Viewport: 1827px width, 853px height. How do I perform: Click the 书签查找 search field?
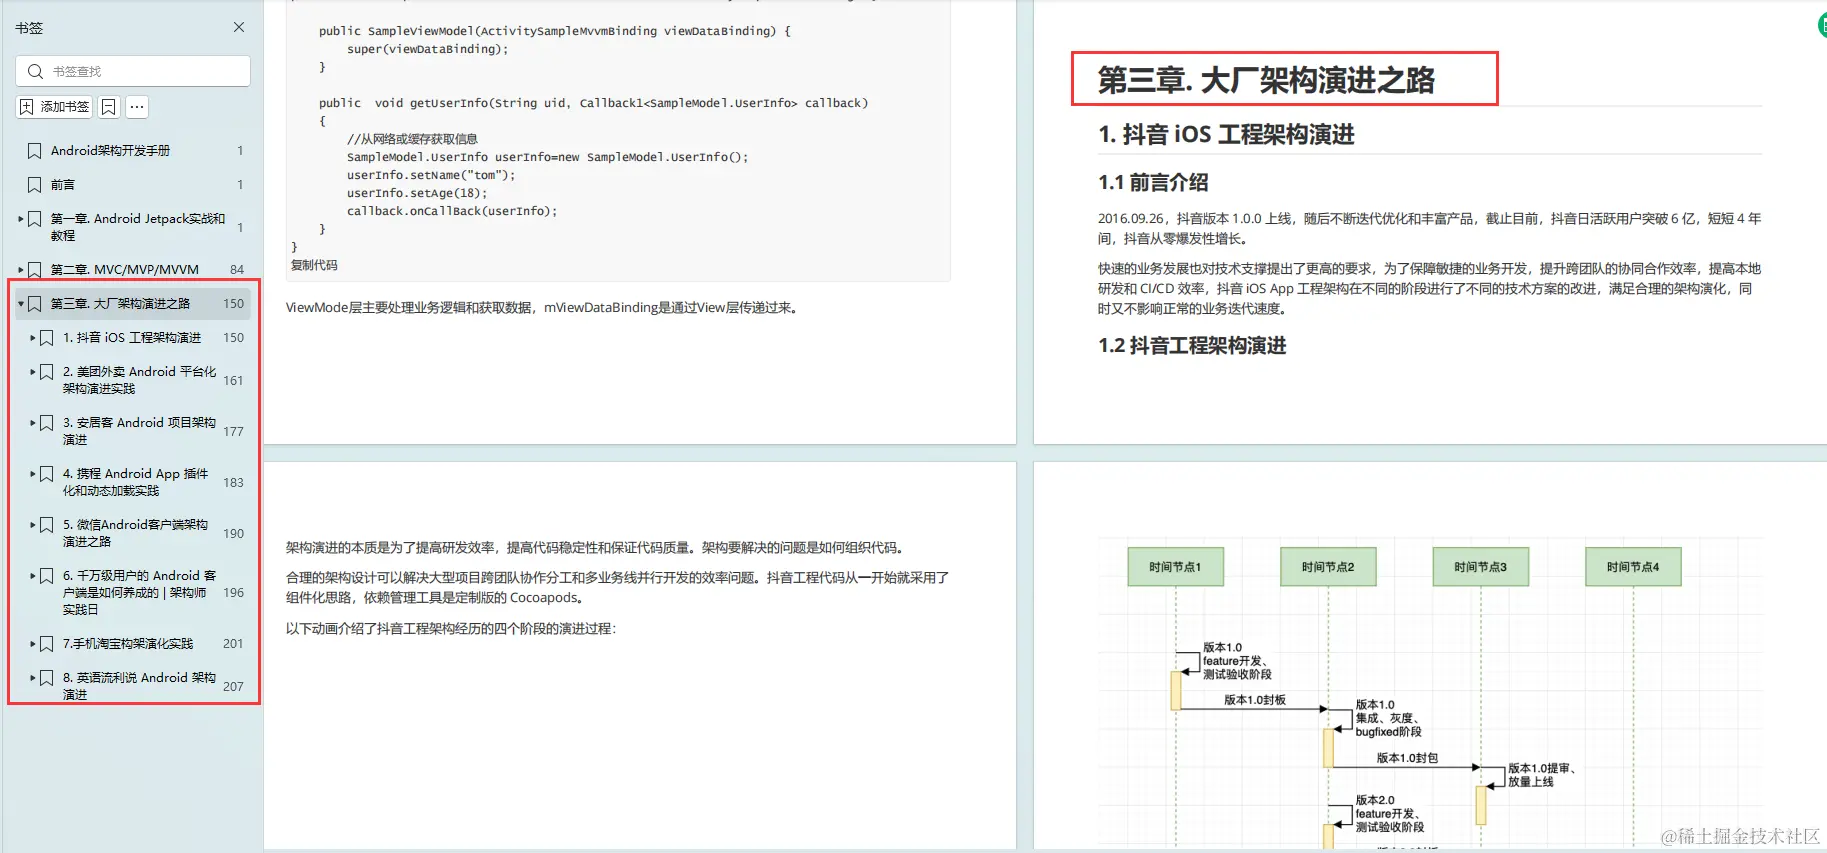pyautogui.click(x=133, y=71)
